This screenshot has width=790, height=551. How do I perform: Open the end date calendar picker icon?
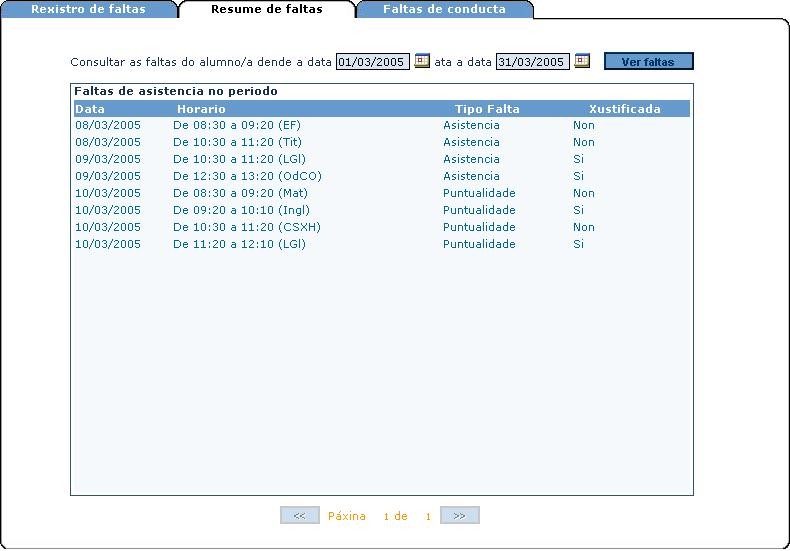coord(582,61)
